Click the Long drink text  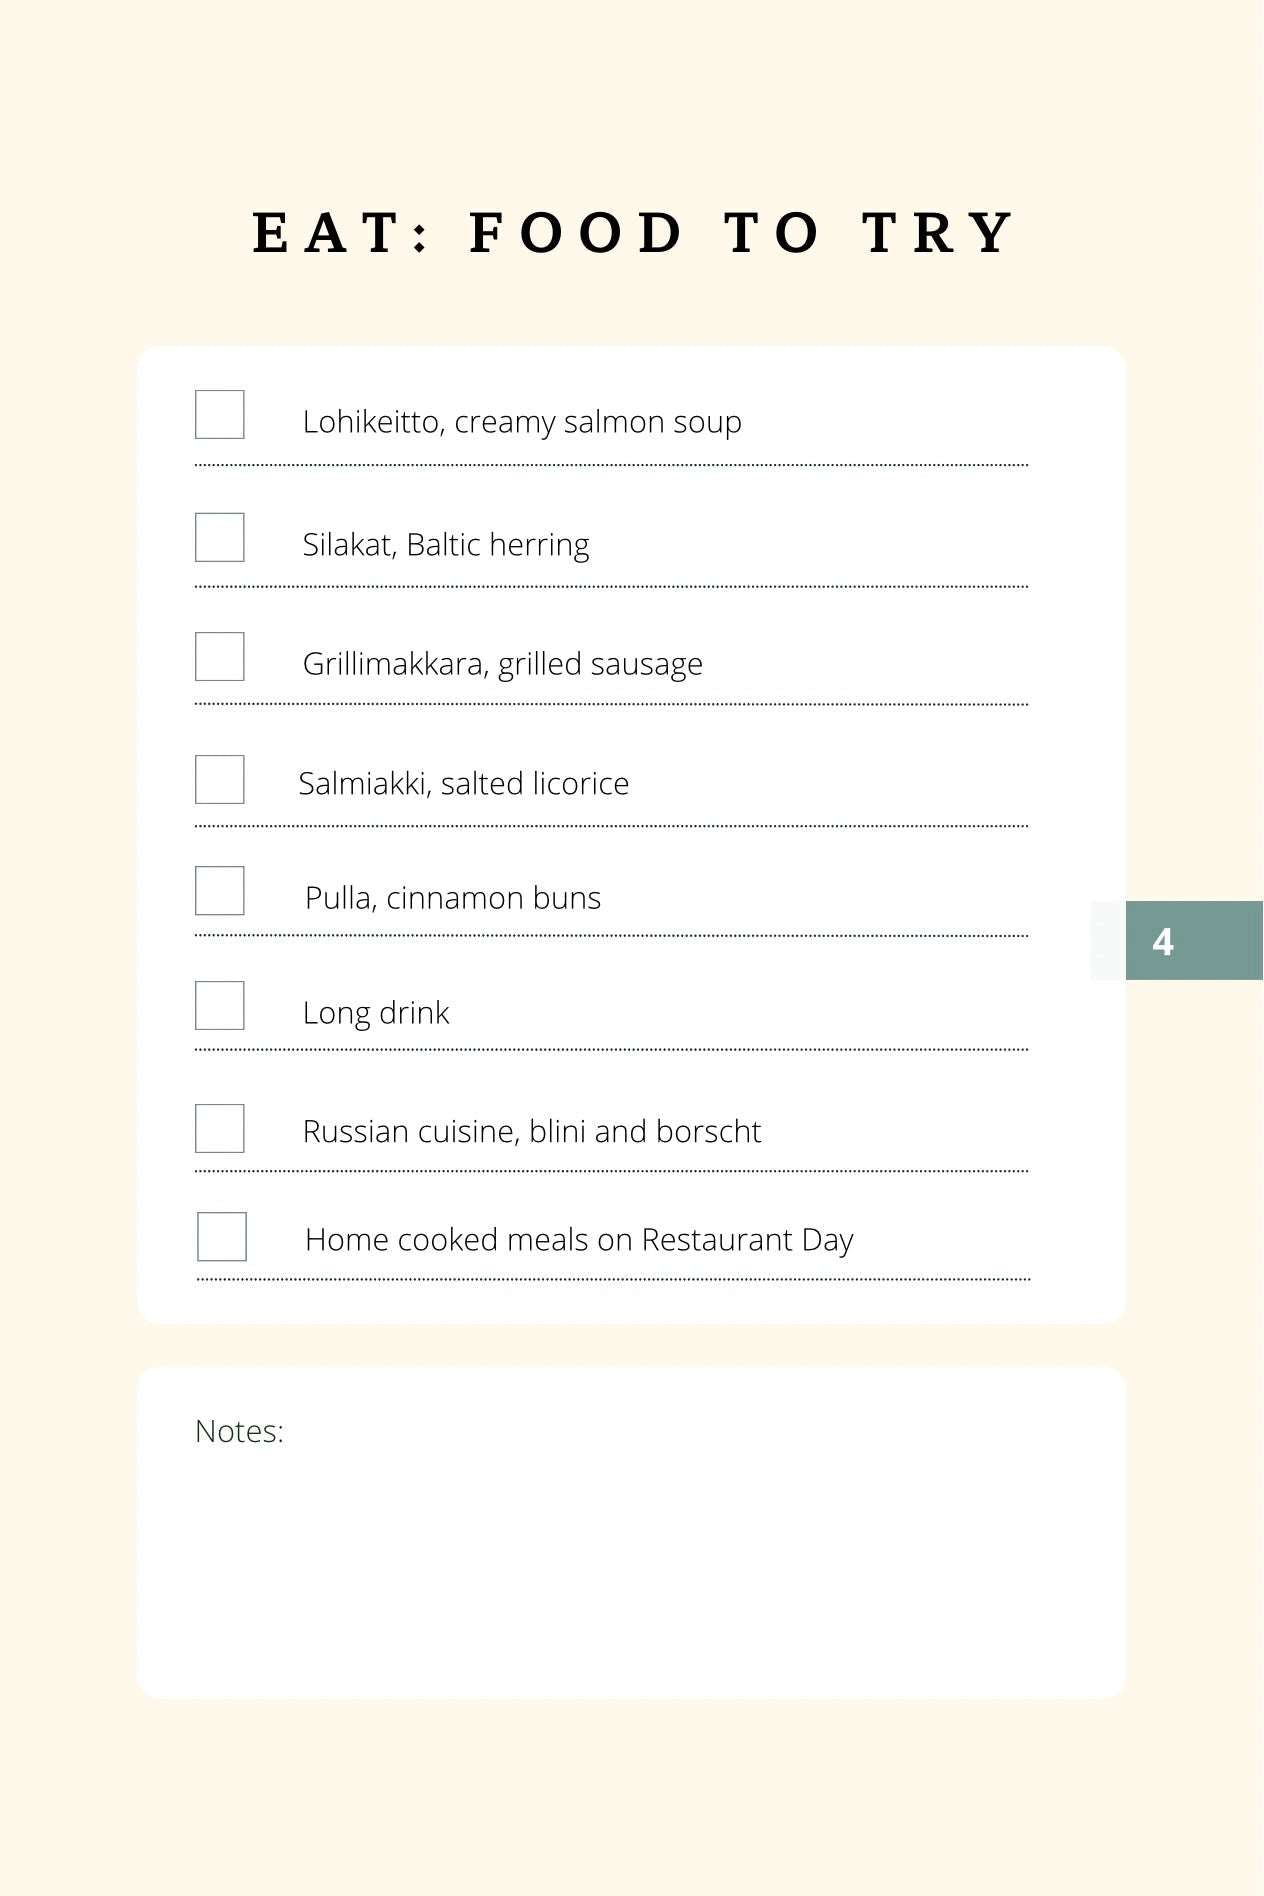[x=376, y=1013]
